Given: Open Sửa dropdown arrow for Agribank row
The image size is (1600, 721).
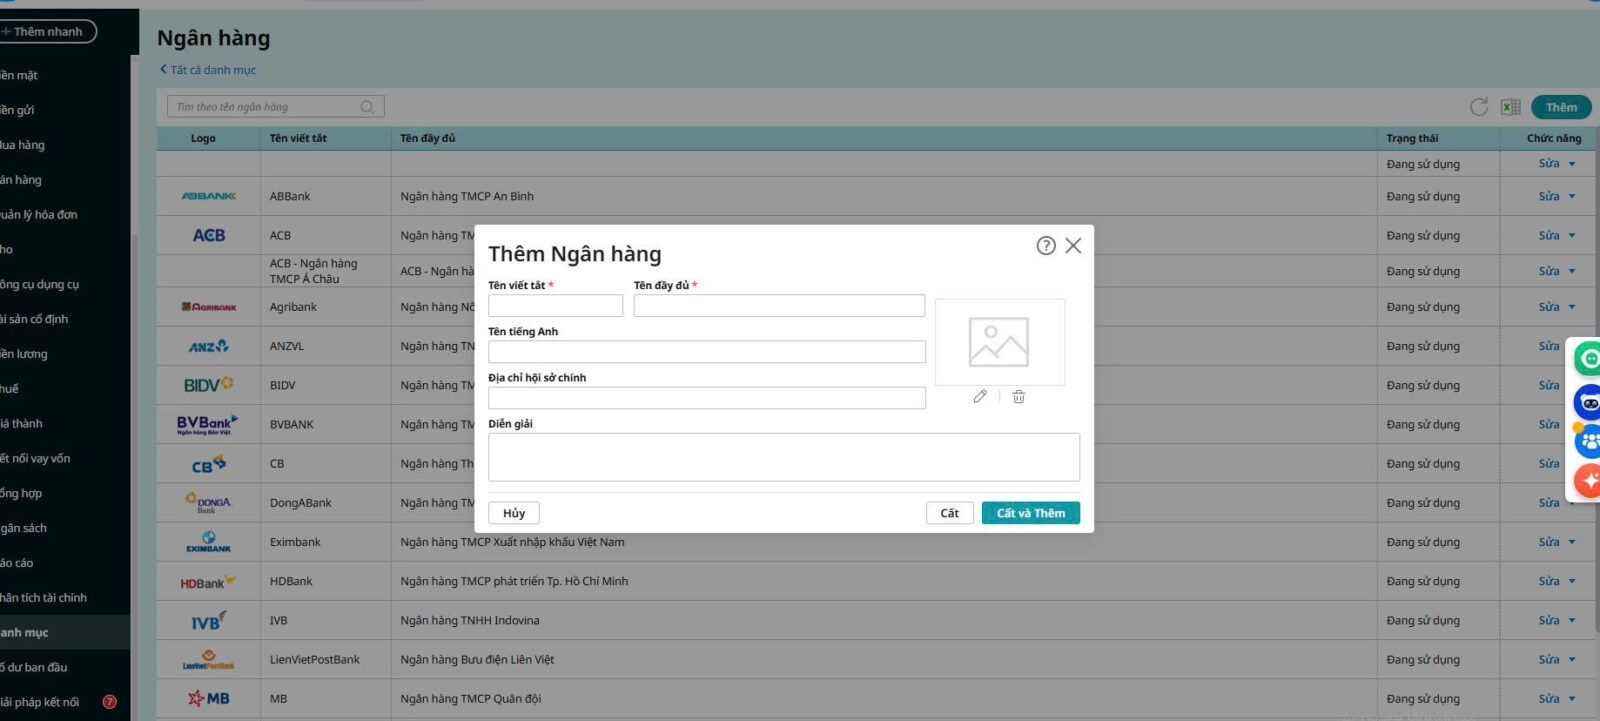Looking at the screenshot, I should coord(1572,308).
